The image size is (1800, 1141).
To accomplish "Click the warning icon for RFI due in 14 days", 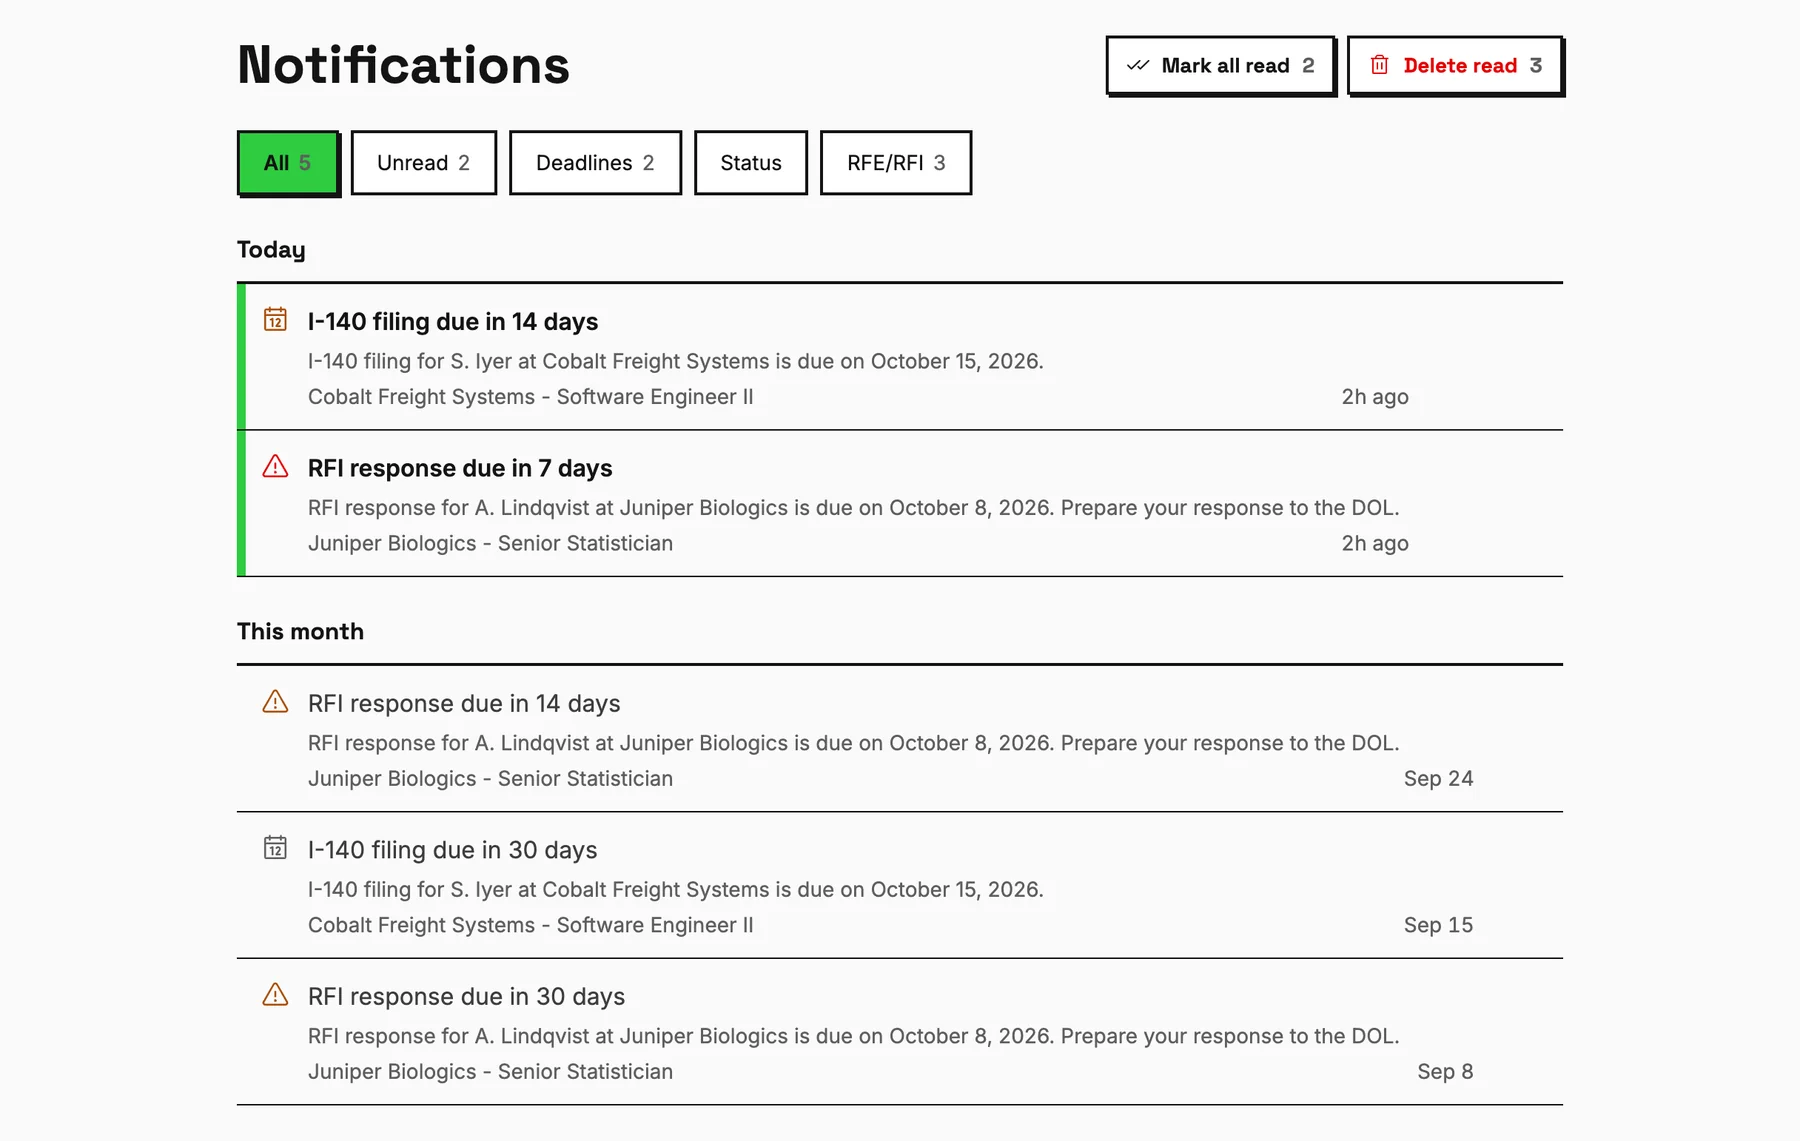I will (x=275, y=701).
